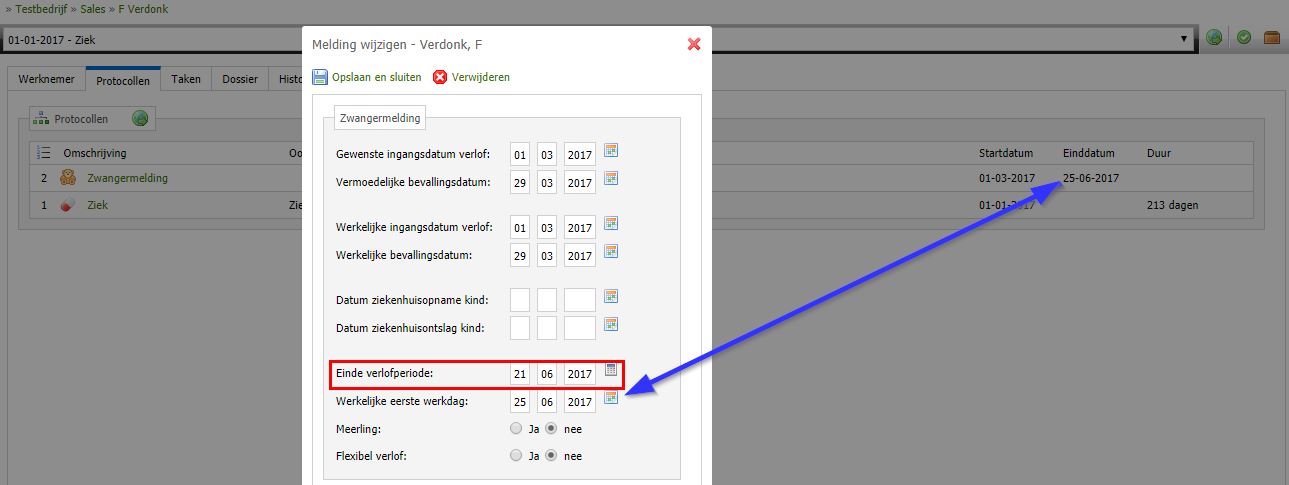Click the red Verwijderen delete icon

(440, 77)
